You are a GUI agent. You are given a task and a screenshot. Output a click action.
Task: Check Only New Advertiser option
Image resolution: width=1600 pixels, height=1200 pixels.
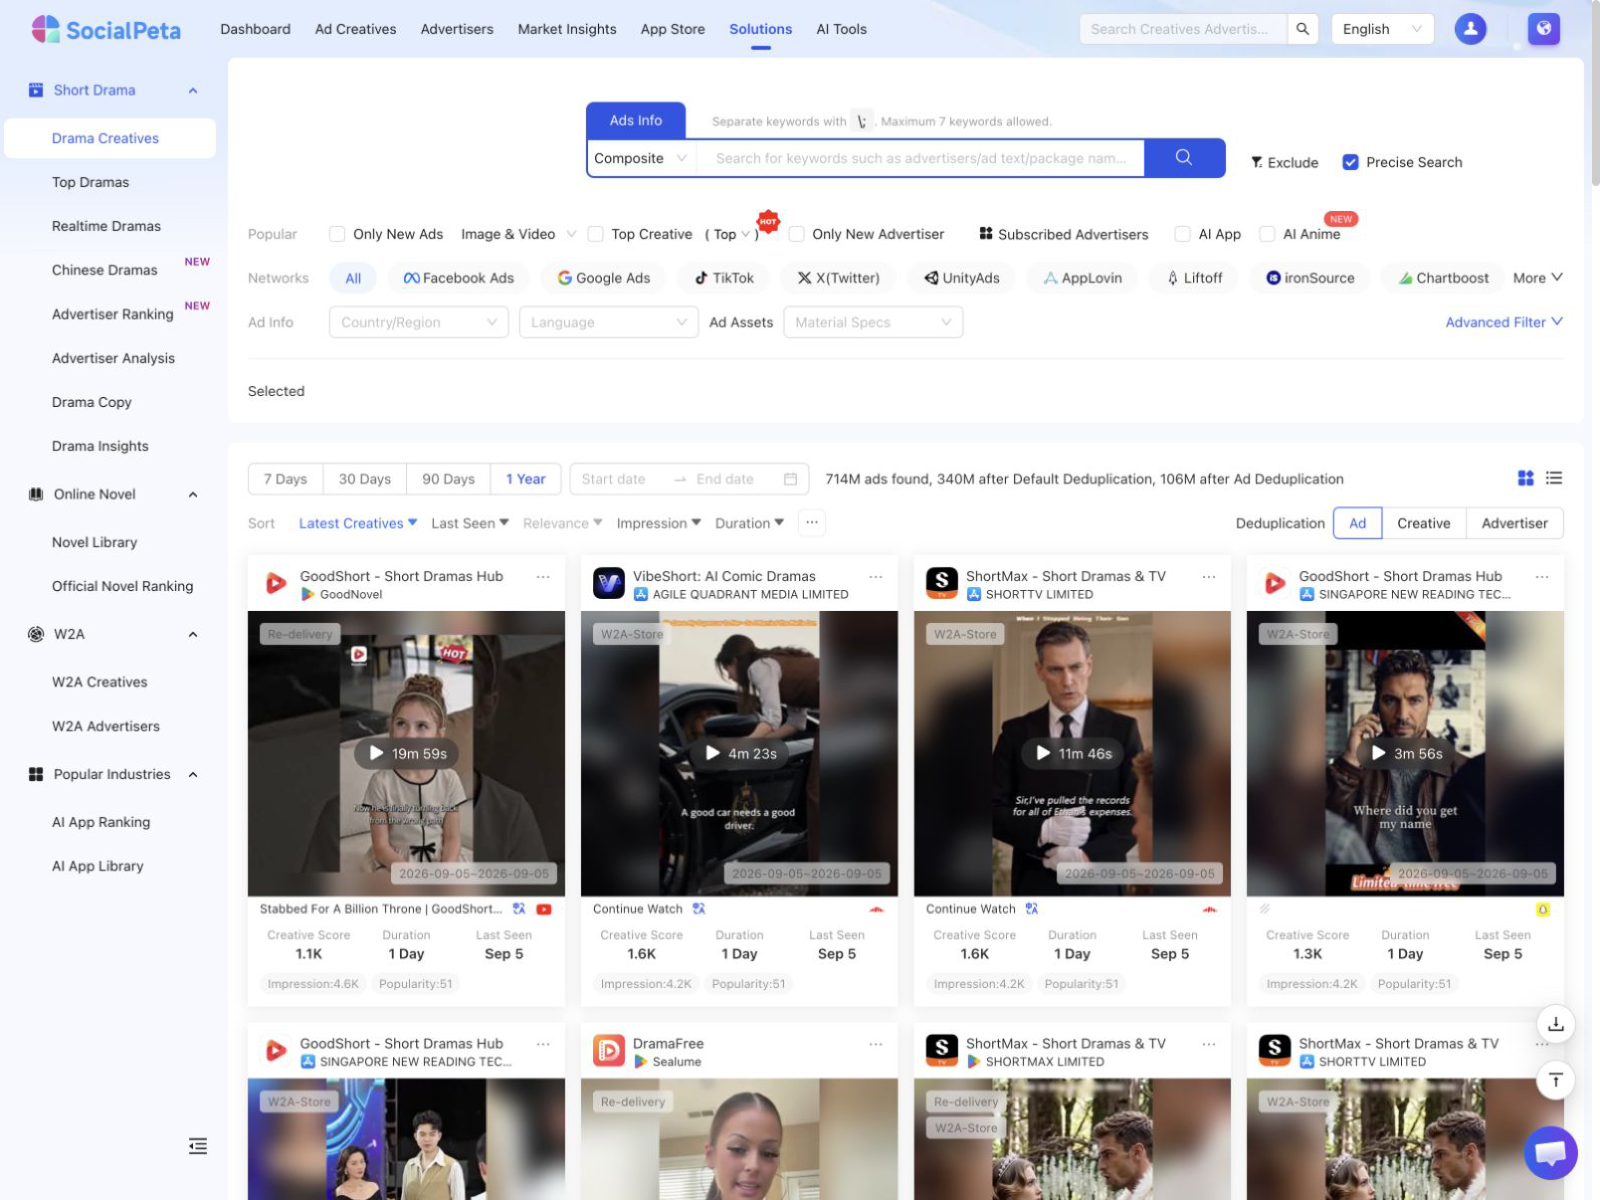pos(797,234)
